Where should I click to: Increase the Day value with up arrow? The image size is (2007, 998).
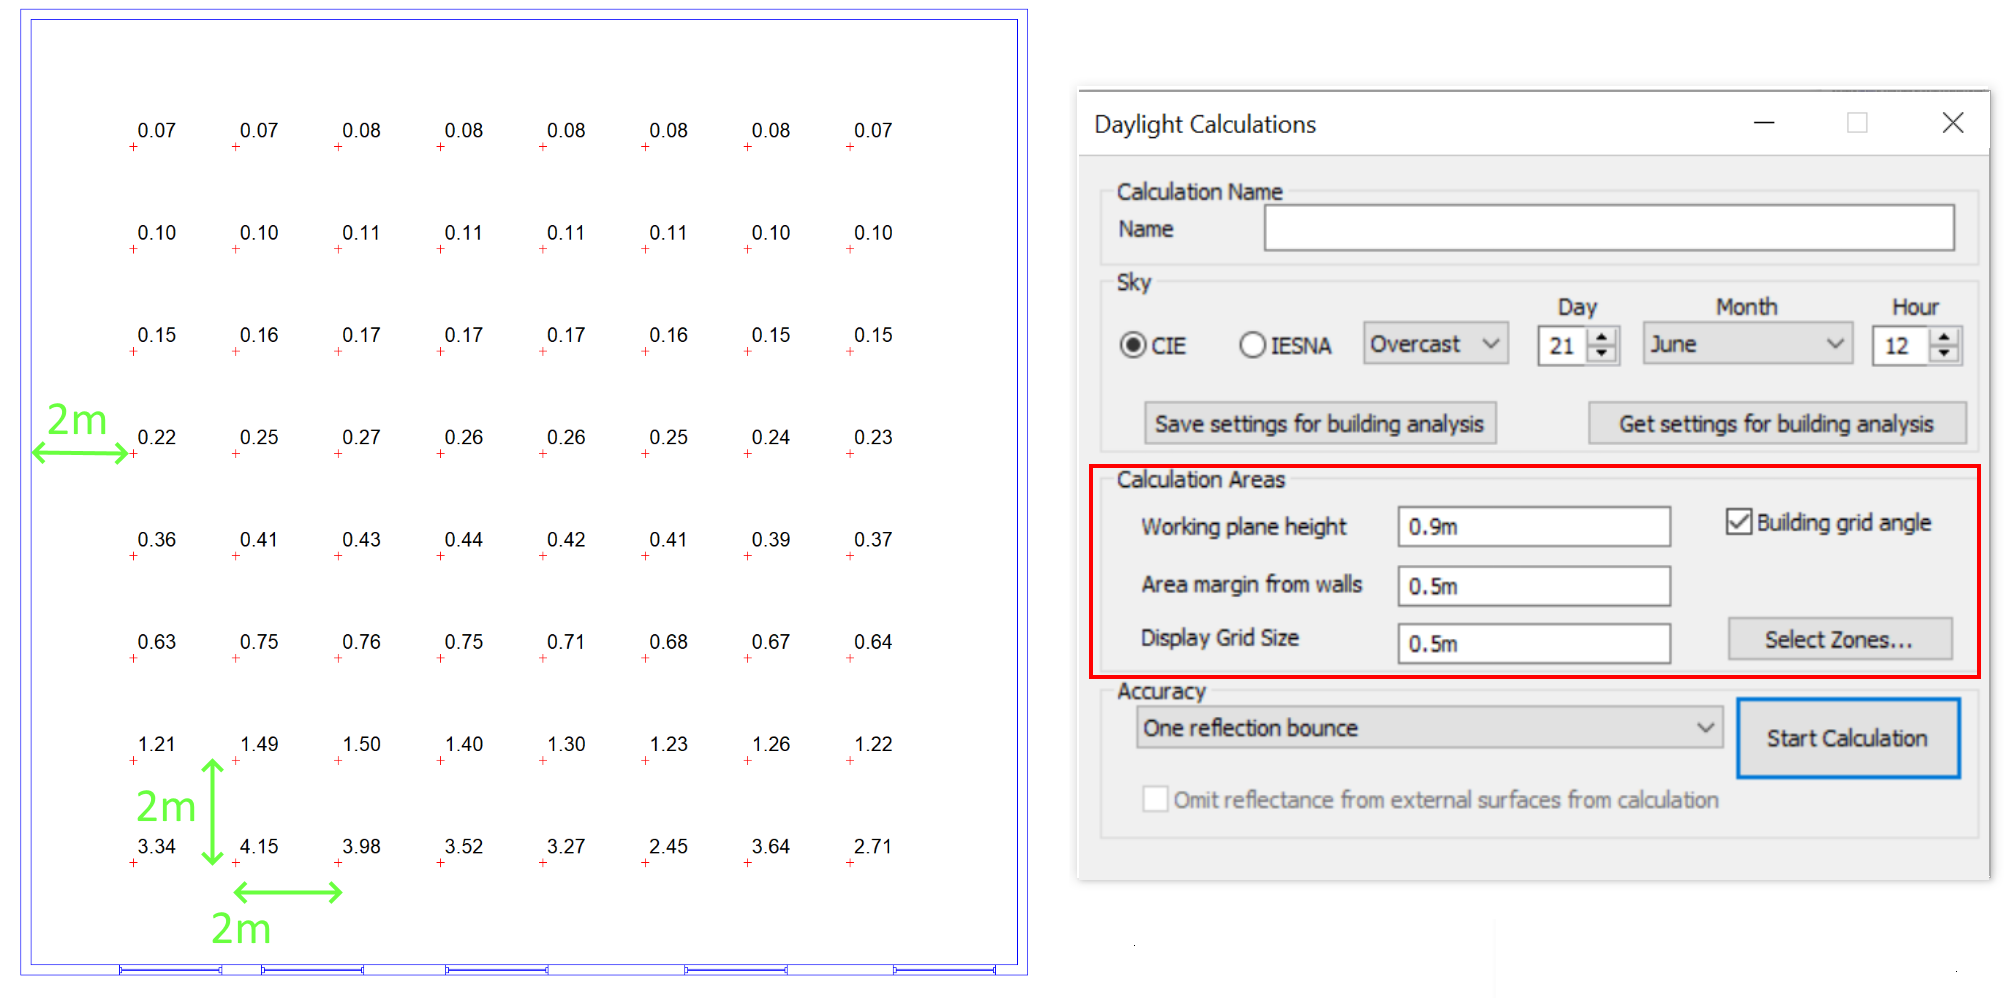1602,337
